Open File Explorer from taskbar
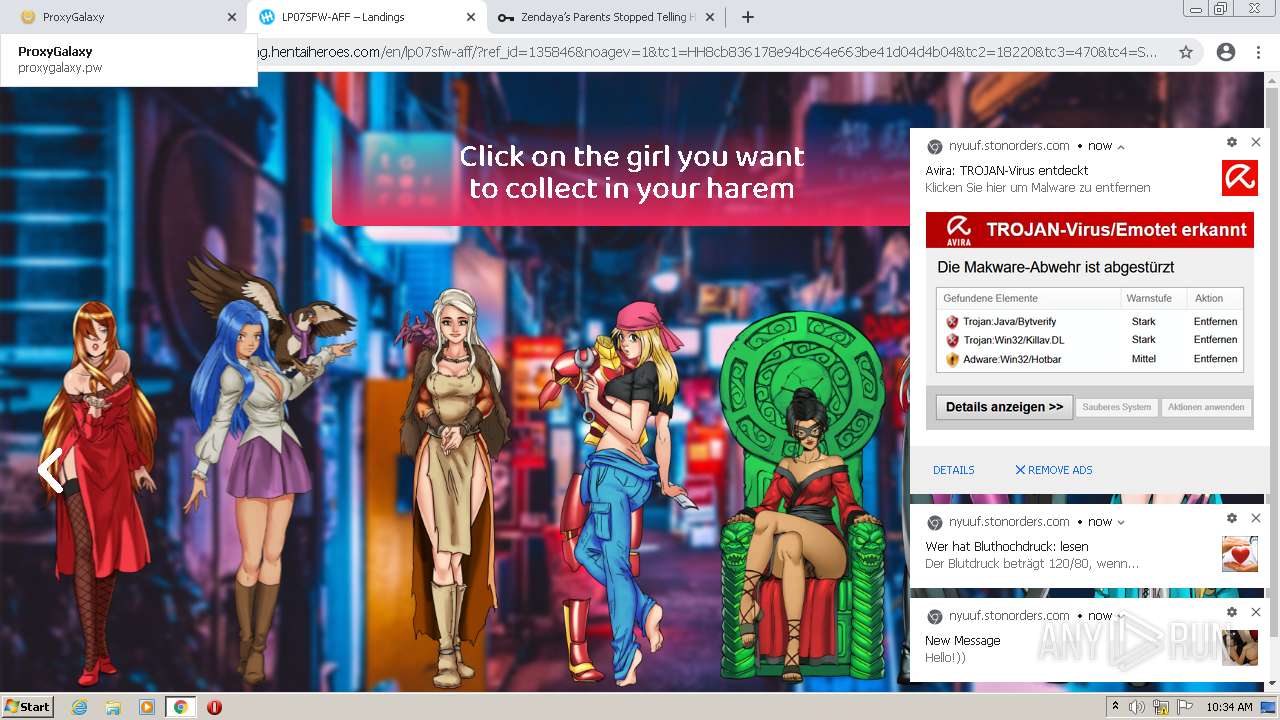Image resolution: width=1280 pixels, height=720 pixels. tap(113, 707)
